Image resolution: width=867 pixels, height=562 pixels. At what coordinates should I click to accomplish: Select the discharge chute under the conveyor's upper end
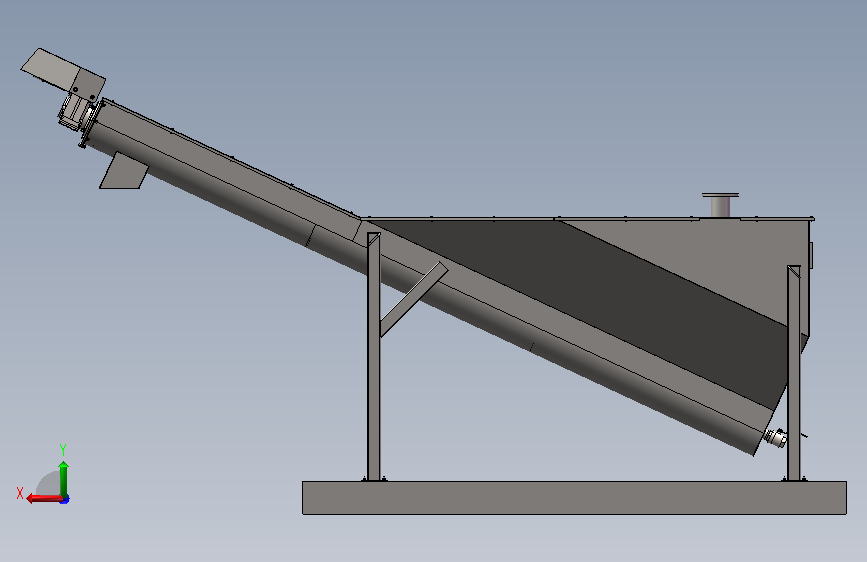pyautogui.click(x=124, y=171)
